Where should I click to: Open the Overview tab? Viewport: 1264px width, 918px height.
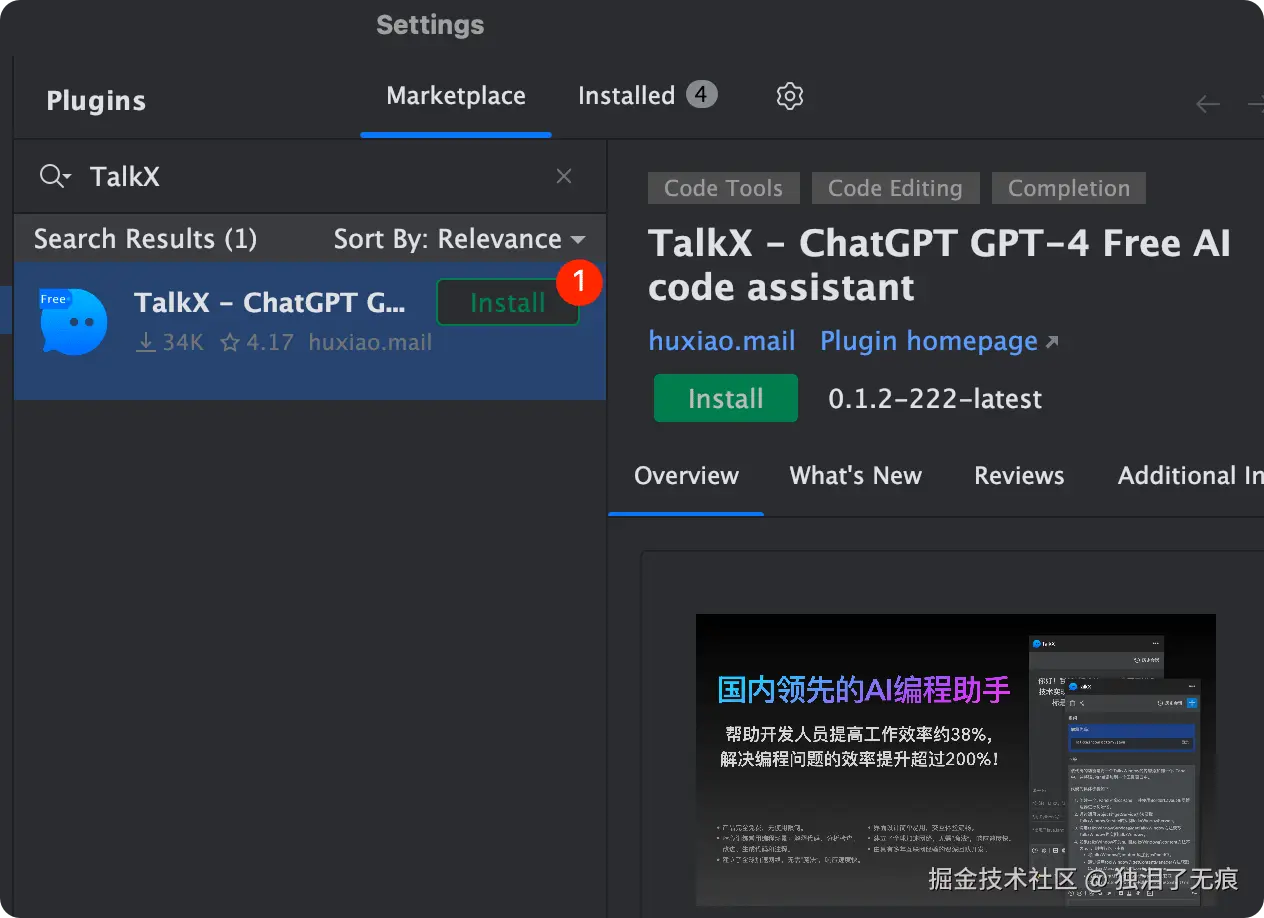[686, 476]
